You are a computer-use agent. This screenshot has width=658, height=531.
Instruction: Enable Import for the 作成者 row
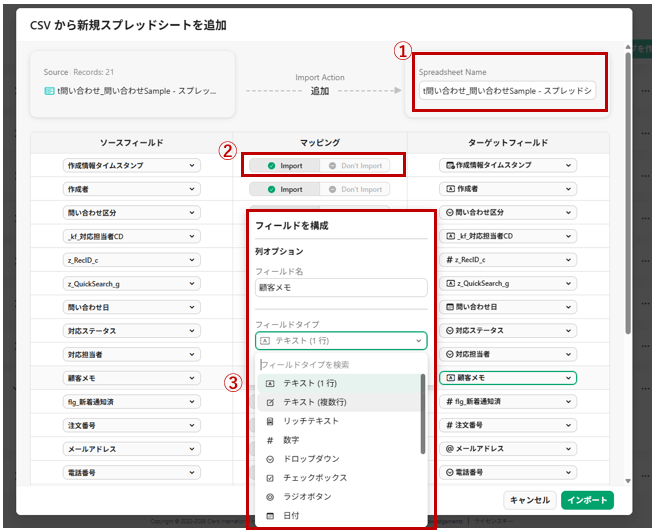click(x=284, y=189)
